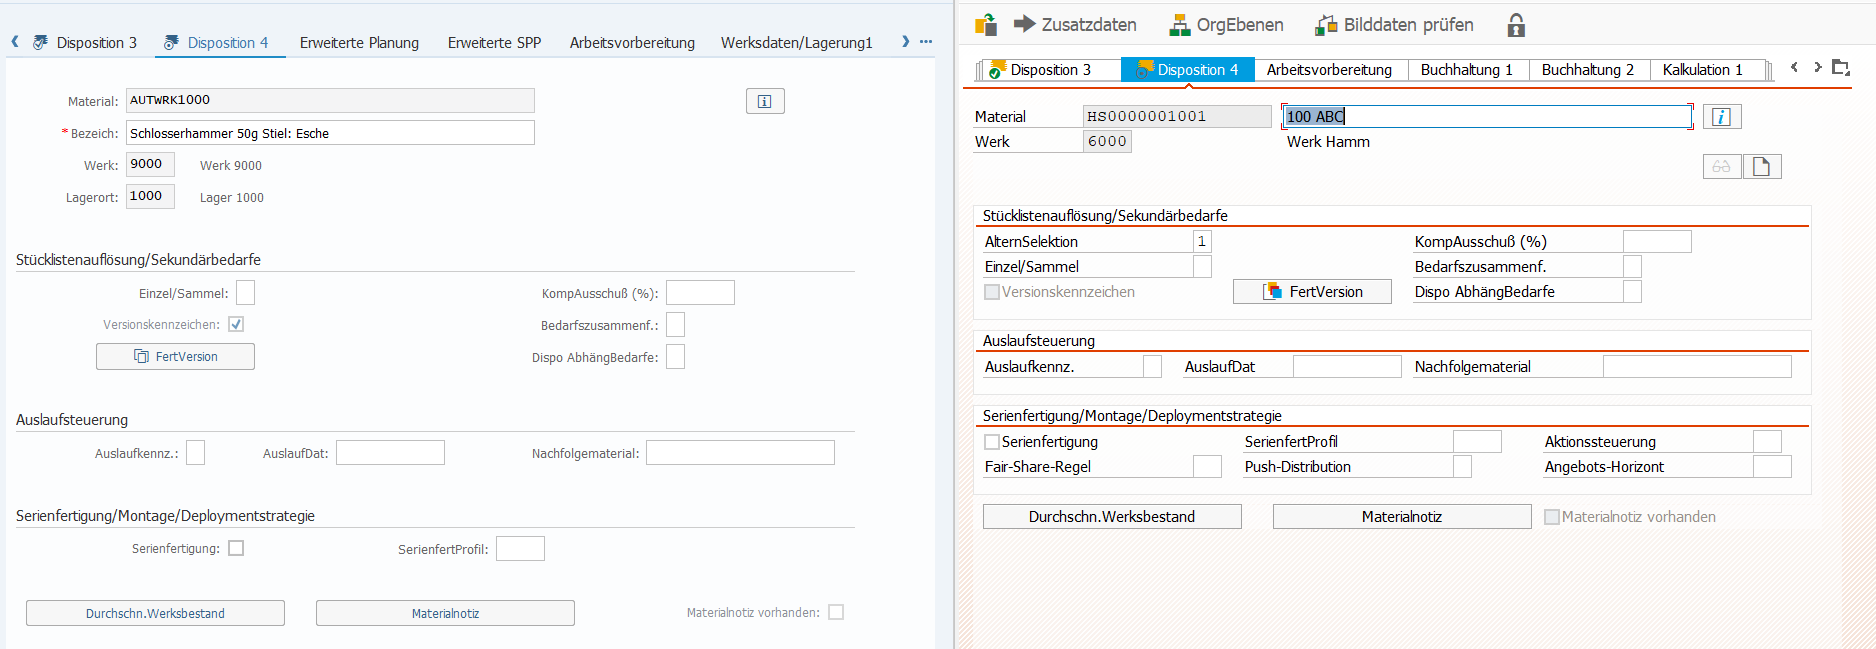Viewport: 1876px width, 649px height.
Task: Enable Serienfertigung checkbox in right panel
Action: [992, 442]
